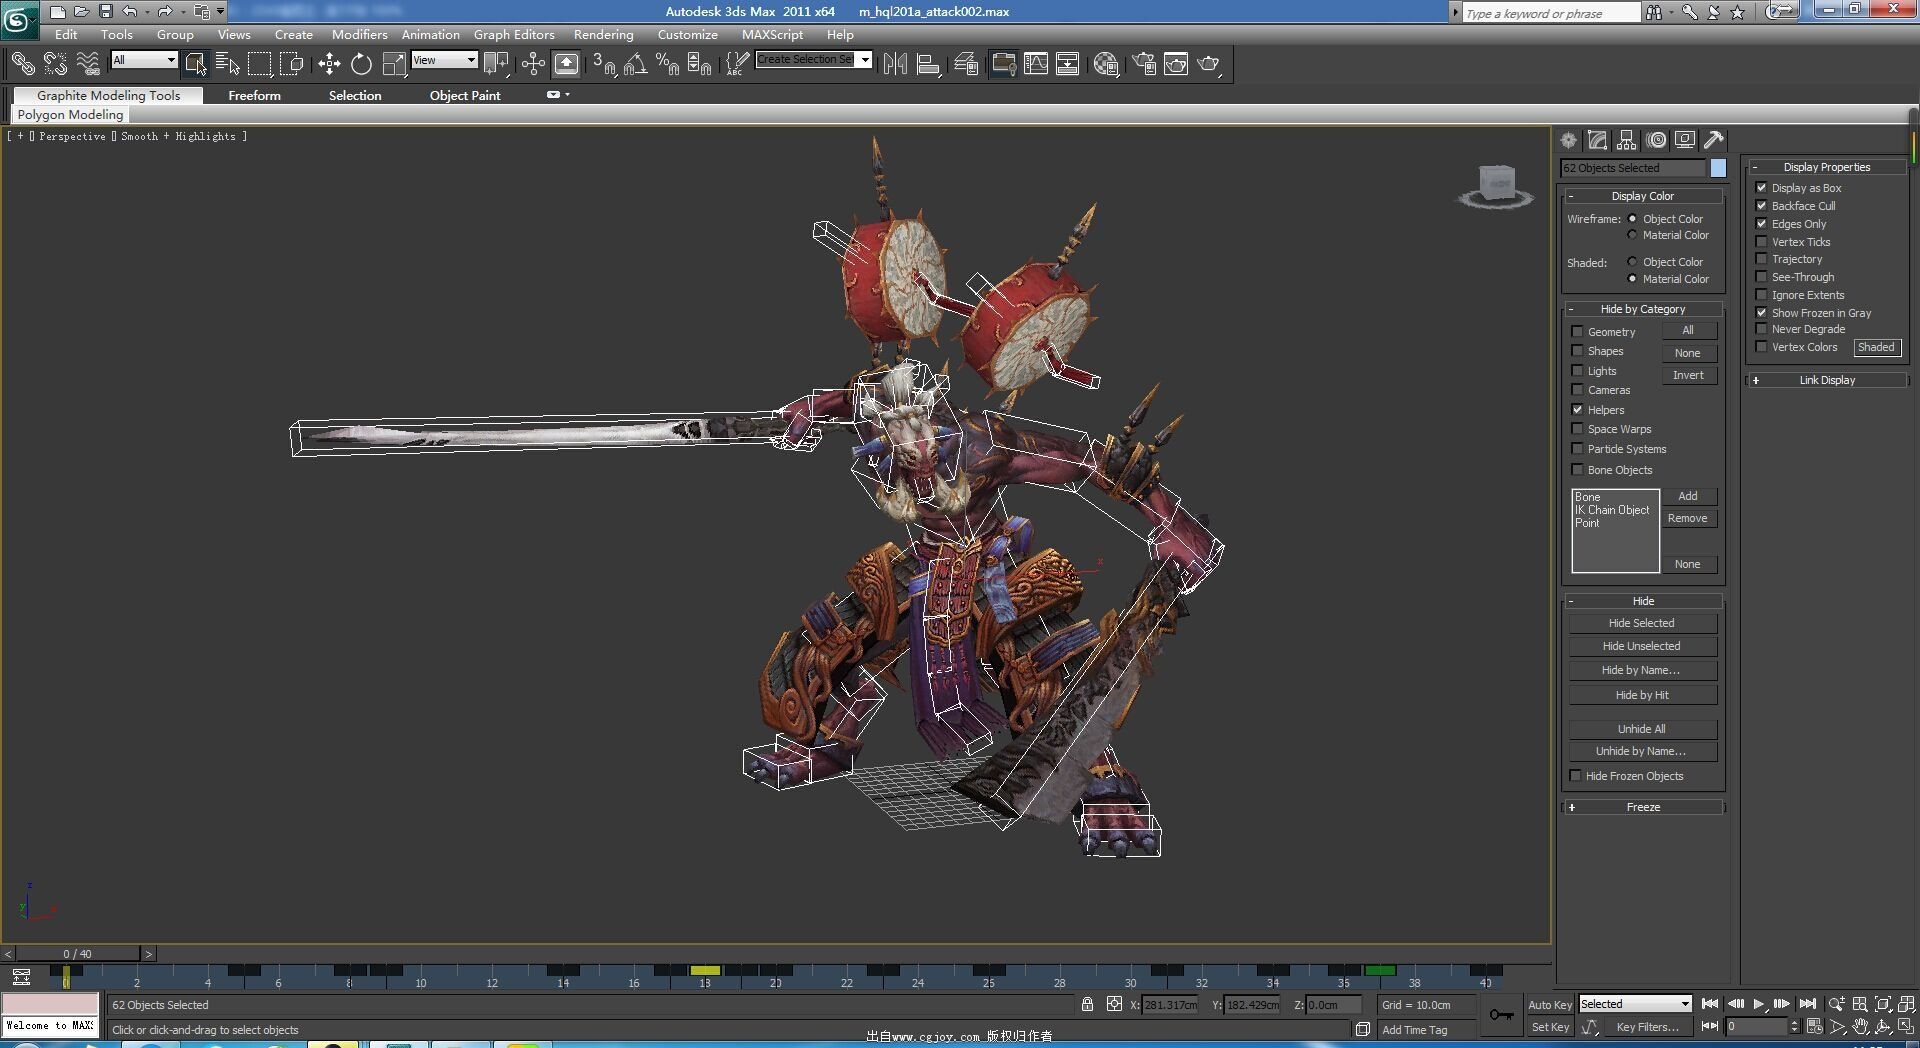The height and width of the screenshot is (1048, 1920).
Task: Check Geometry in Hide by Category
Action: click(x=1578, y=332)
